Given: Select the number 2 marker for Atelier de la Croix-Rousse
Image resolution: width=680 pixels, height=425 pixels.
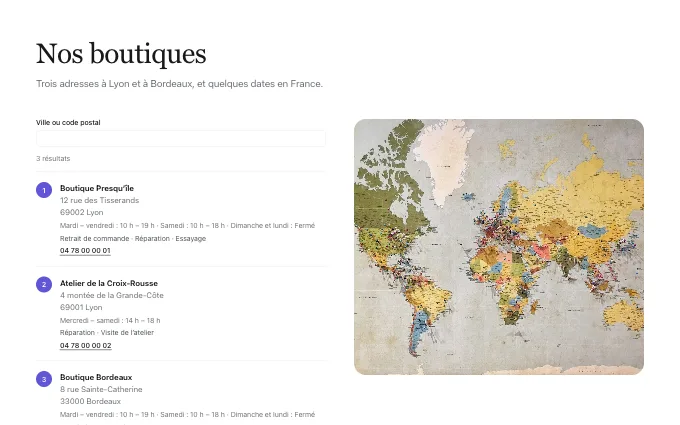Looking at the screenshot, I should (x=44, y=284).
